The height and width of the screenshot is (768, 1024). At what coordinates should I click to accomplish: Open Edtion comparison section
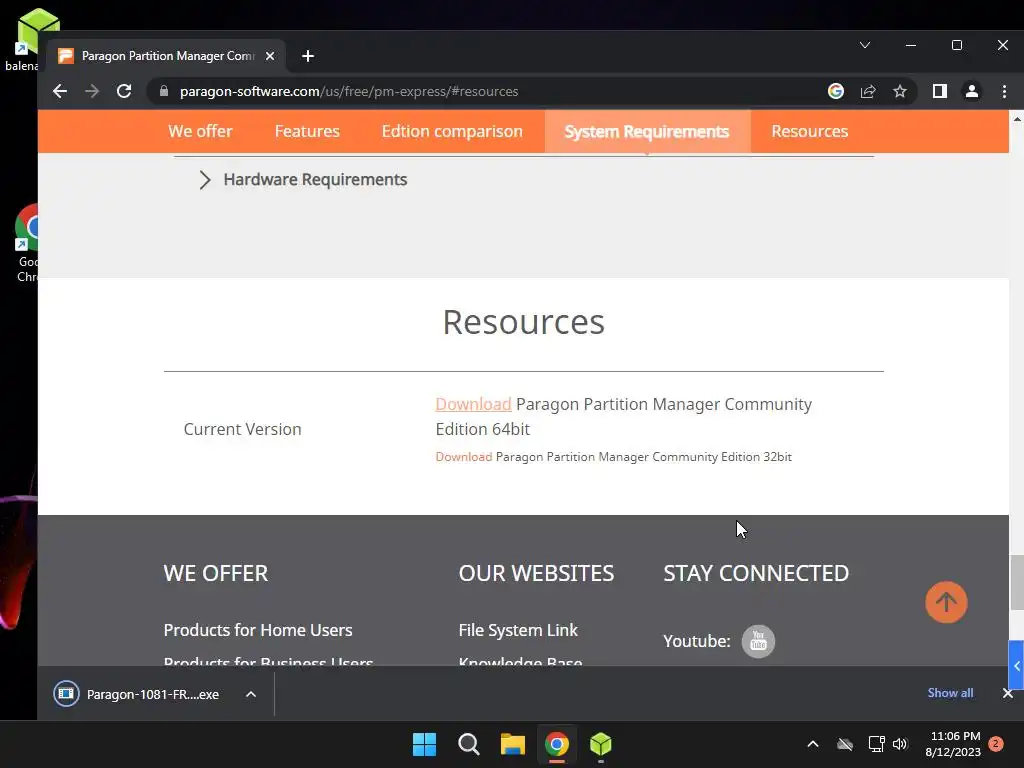pos(452,131)
